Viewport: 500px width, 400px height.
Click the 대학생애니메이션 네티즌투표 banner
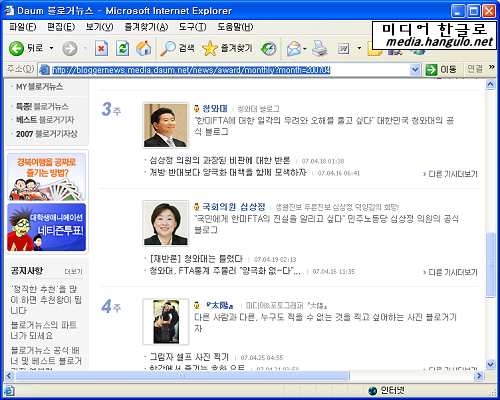(46, 227)
